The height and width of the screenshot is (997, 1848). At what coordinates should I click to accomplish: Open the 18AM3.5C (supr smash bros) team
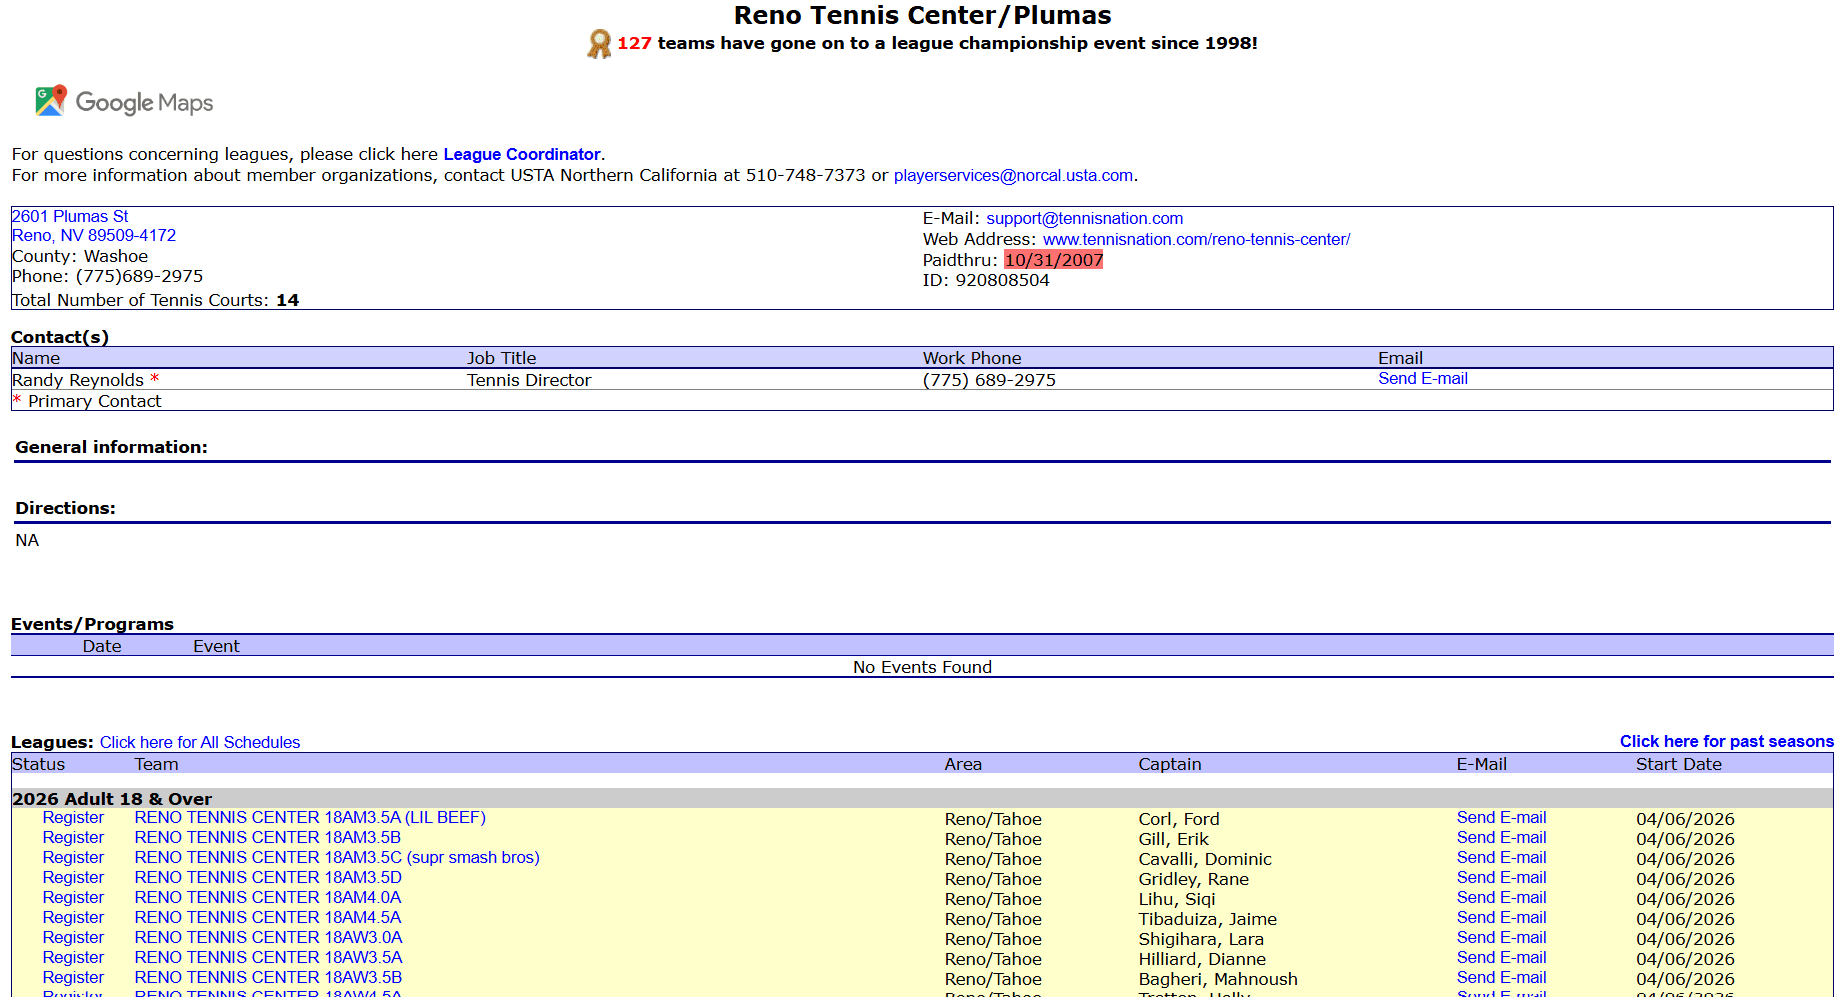pos(336,857)
